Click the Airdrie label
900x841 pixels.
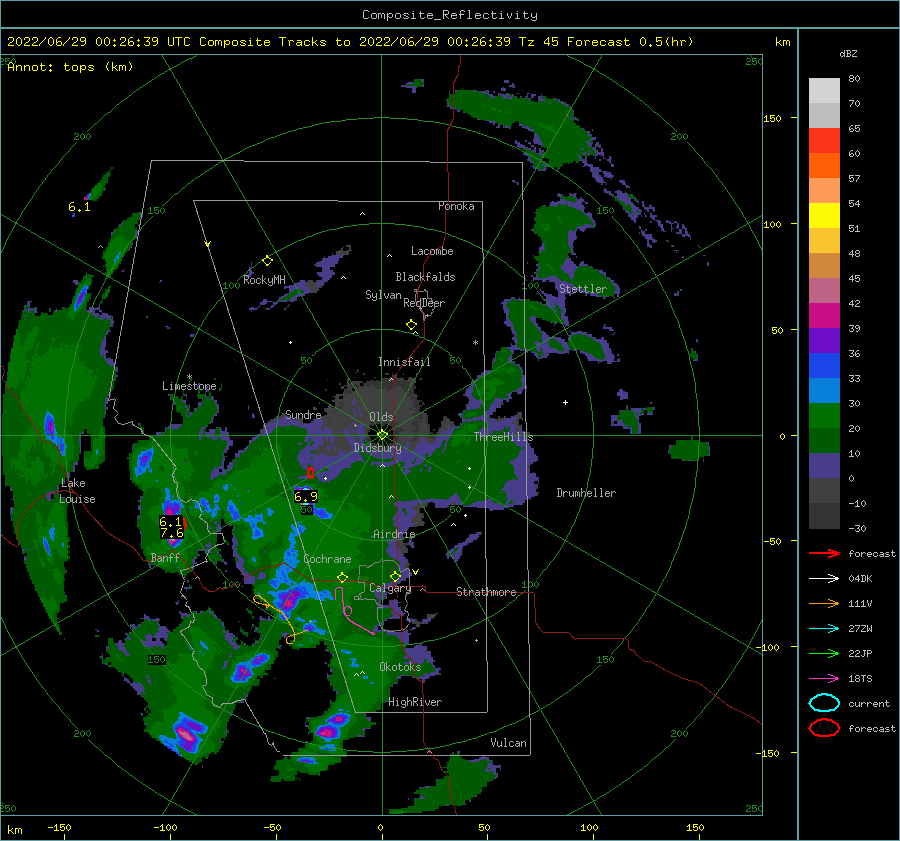[x=394, y=534]
